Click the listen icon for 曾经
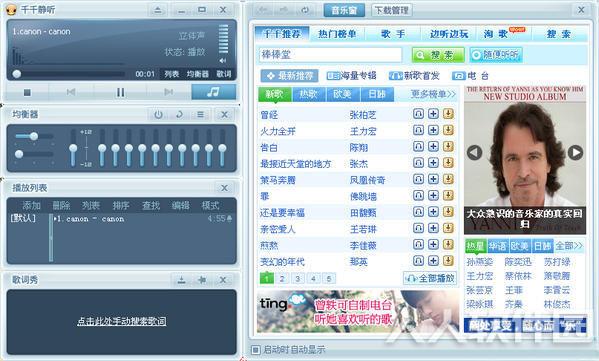The height and width of the screenshot is (361, 599). pyautogui.click(x=418, y=114)
